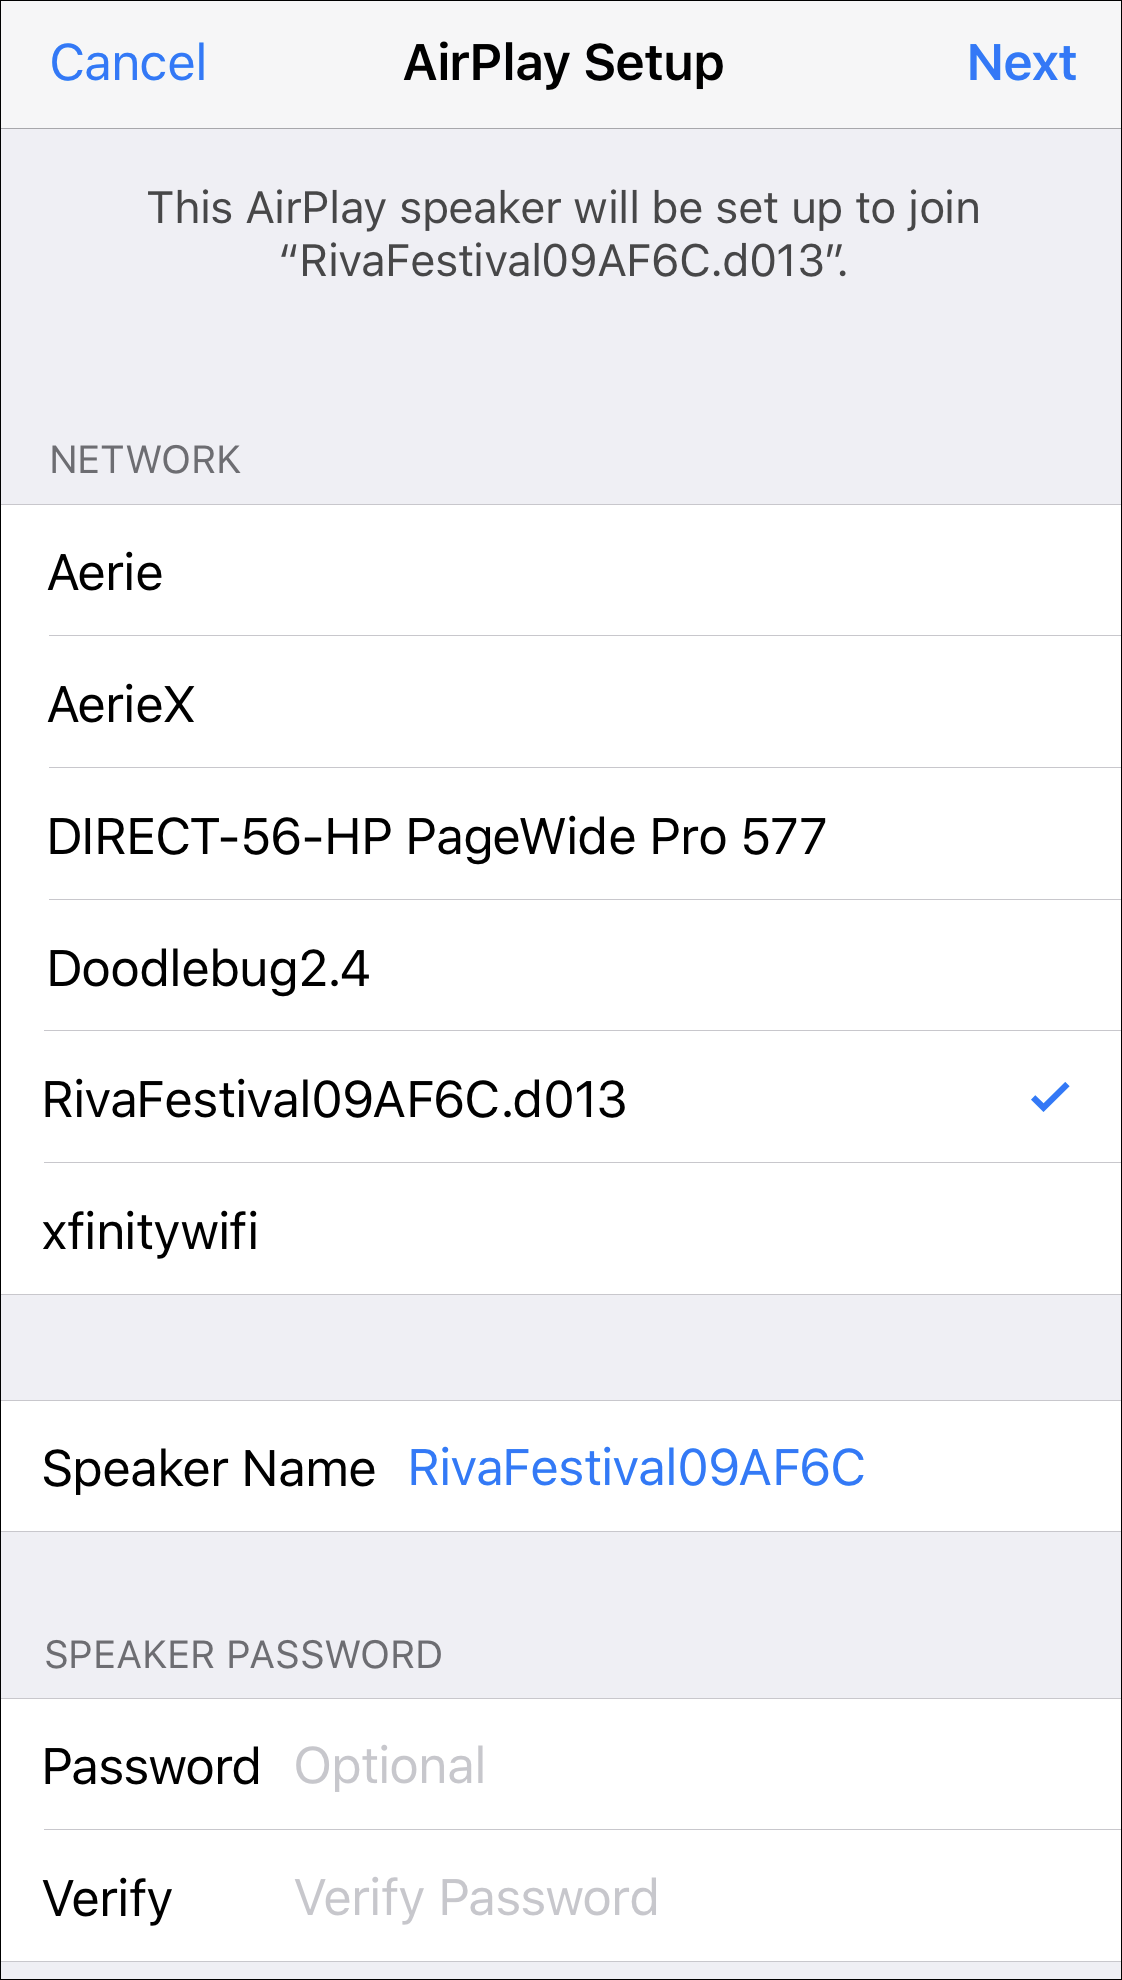Select the Aerie network
The image size is (1122, 1980).
106,573
